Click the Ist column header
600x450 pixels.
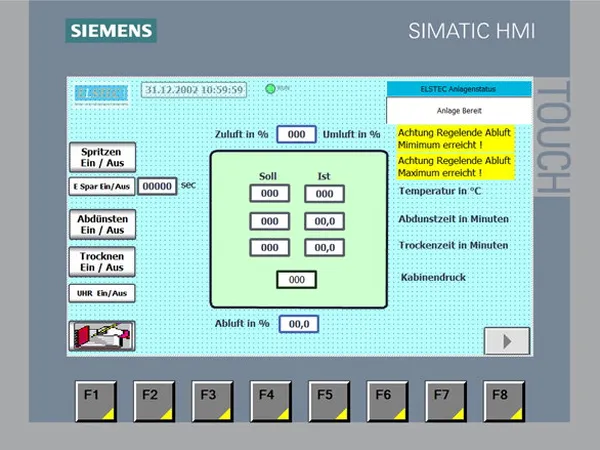coord(324,176)
